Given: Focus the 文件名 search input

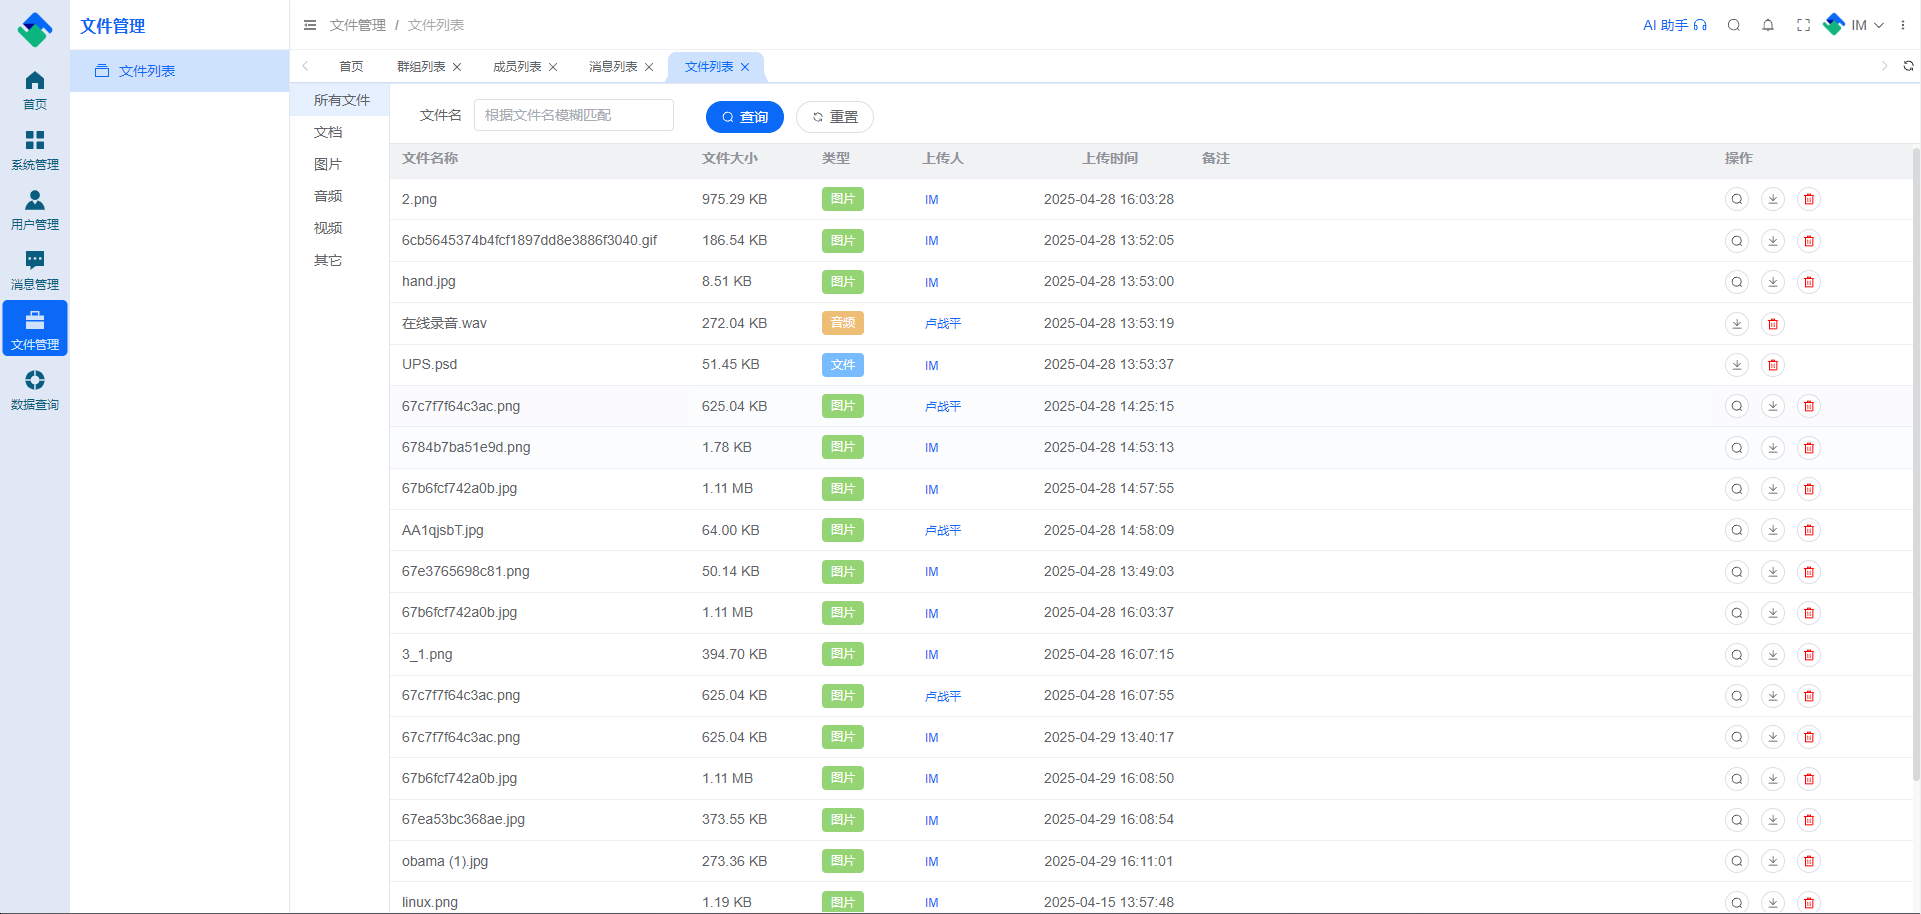Looking at the screenshot, I should pyautogui.click(x=574, y=115).
